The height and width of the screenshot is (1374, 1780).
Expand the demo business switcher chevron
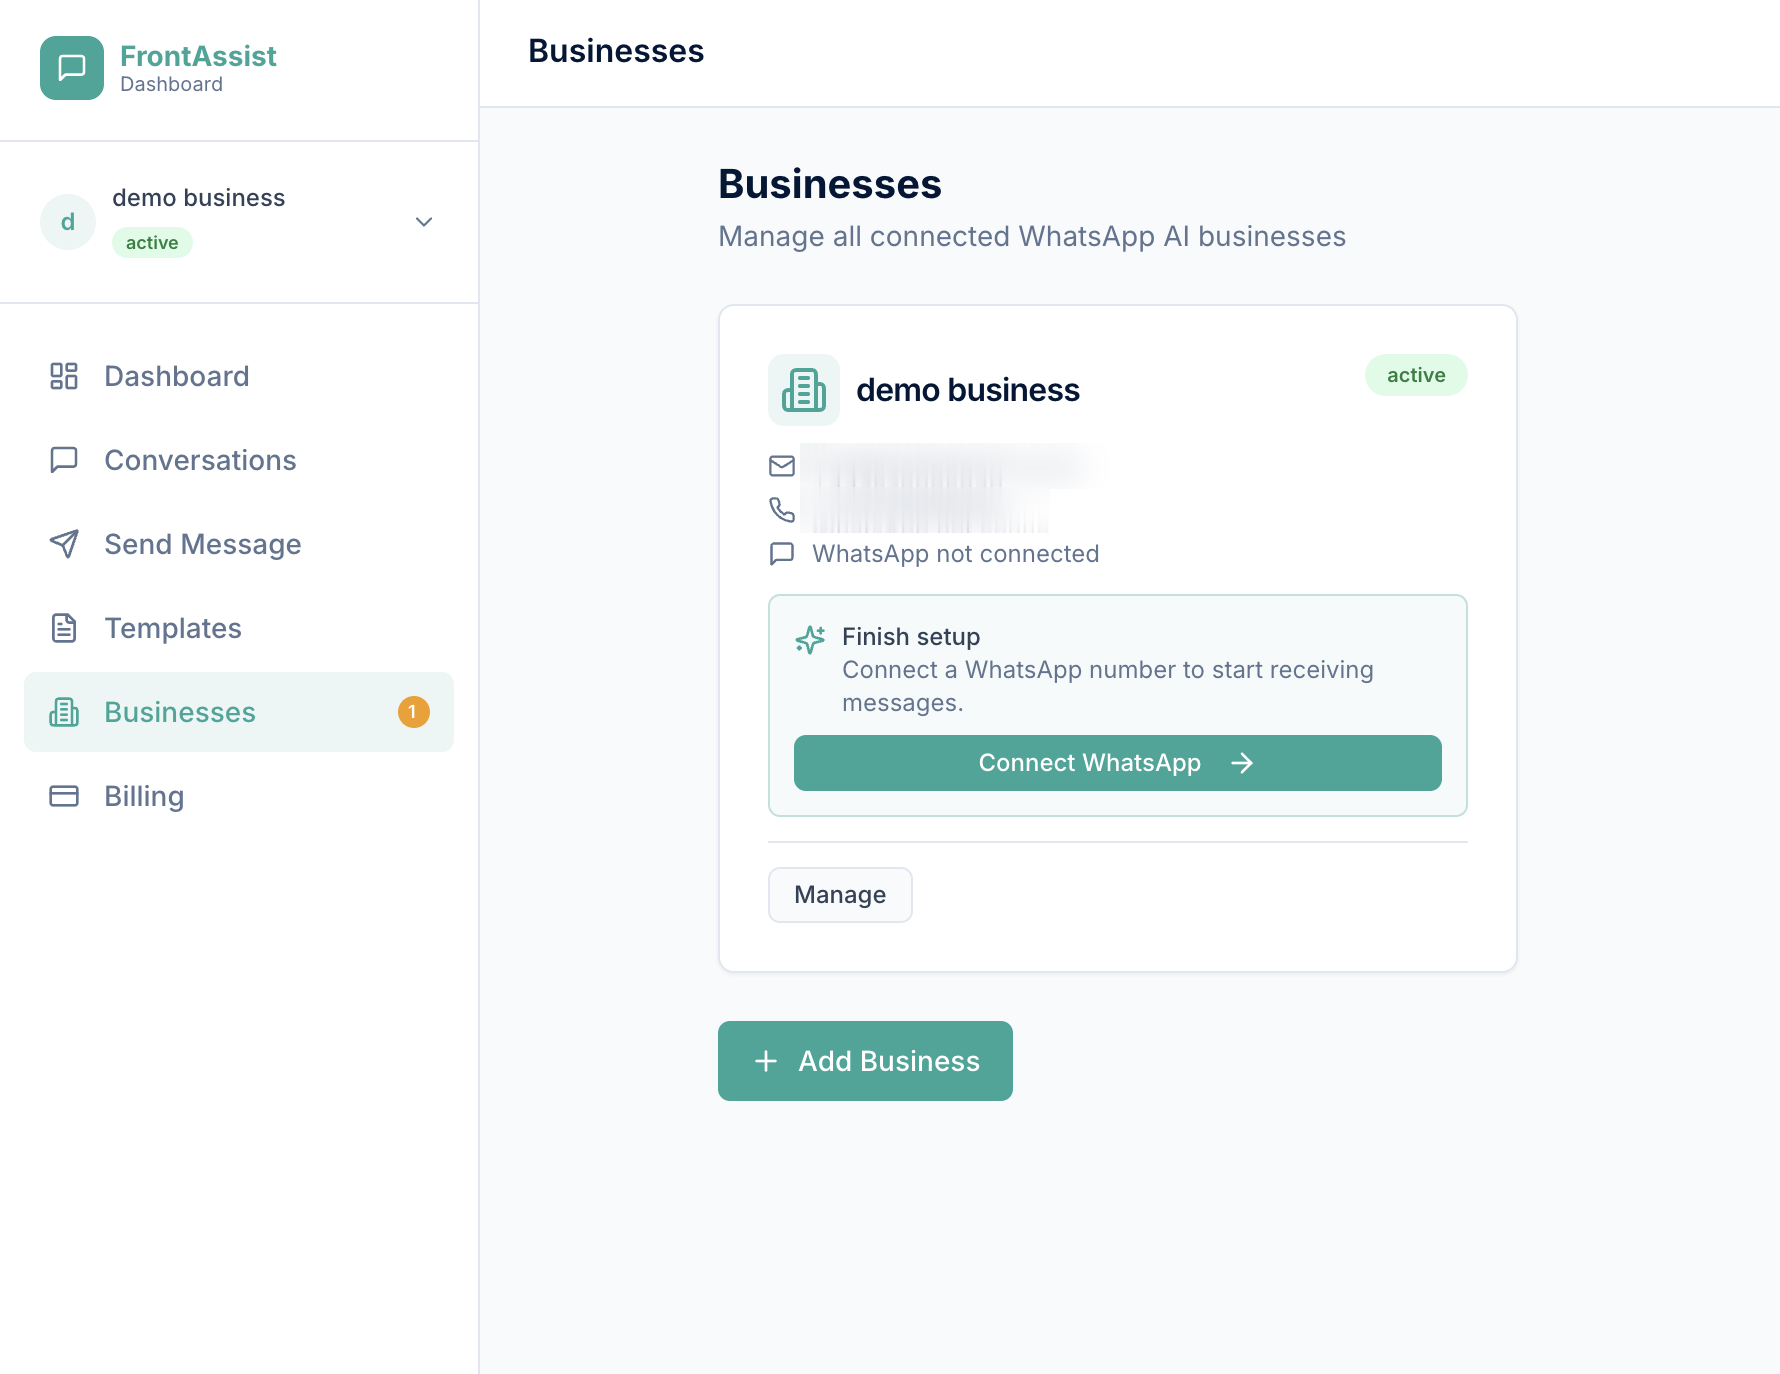click(x=424, y=222)
